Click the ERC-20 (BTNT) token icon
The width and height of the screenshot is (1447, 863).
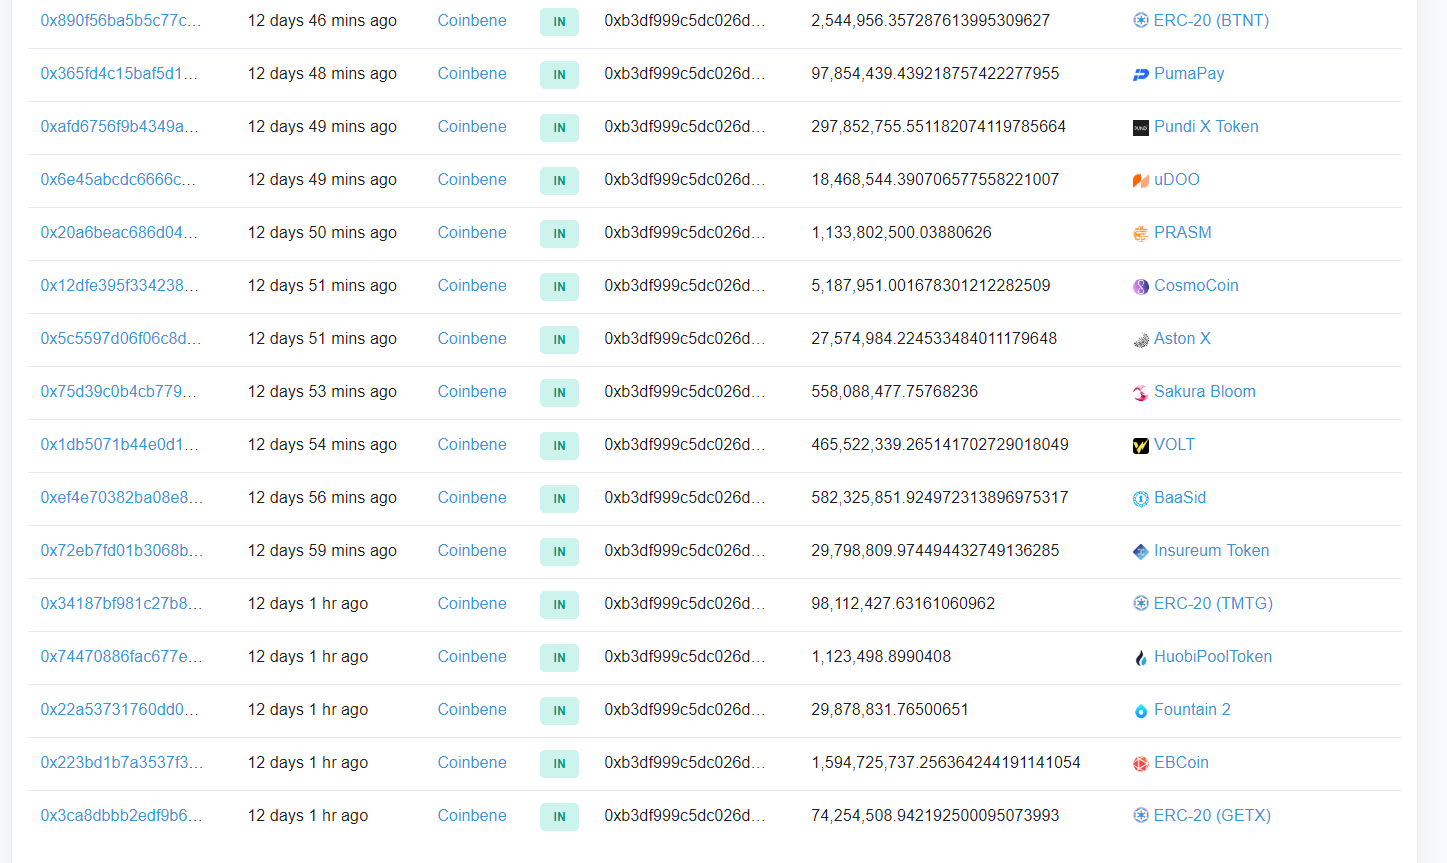click(x=1141, y=21)
